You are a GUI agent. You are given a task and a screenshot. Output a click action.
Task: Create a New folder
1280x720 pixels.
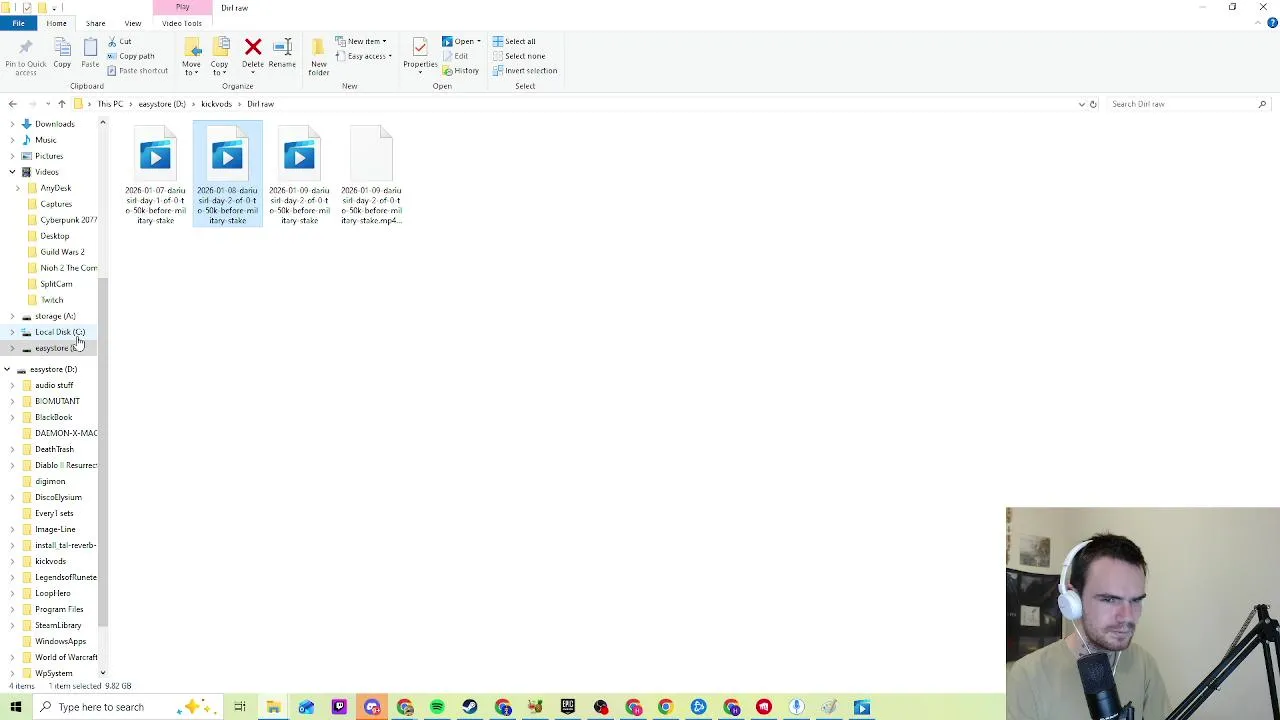tap(319, 57)
